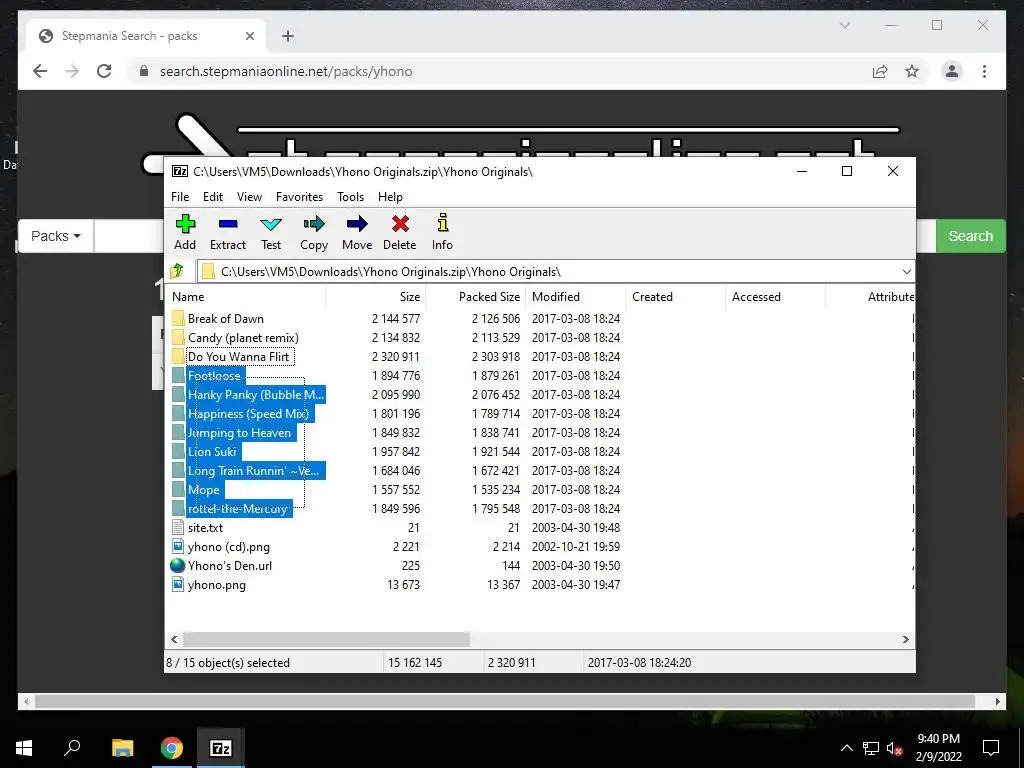Image resolution: width=1024 pixels, height=768 pixels.
Task: Bookmark this page with star icon
Action: tap(912, 71)
